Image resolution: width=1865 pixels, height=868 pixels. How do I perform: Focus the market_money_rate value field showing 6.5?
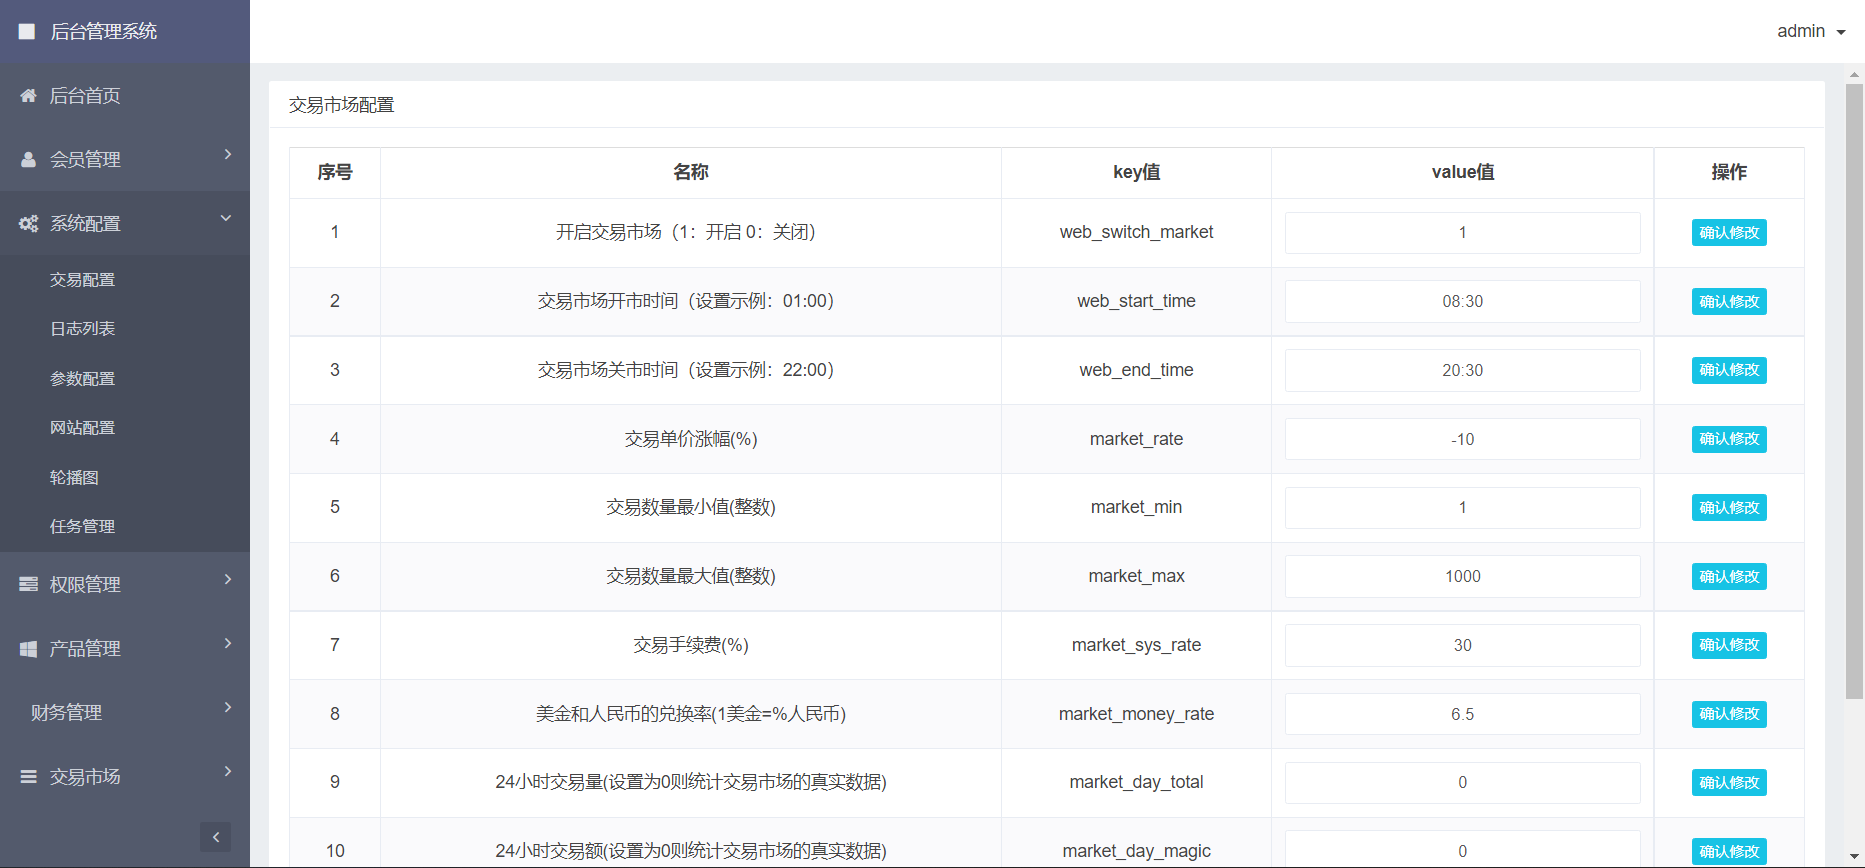[1462, 714]
